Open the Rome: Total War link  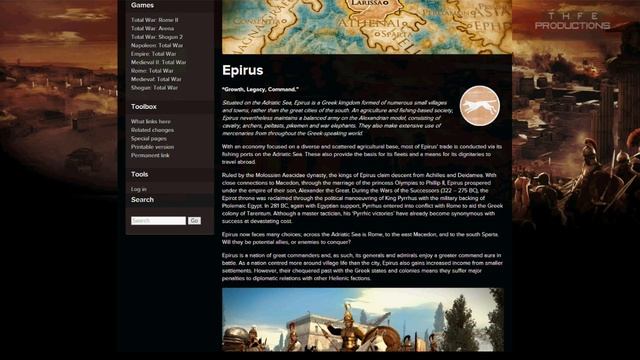(152, 71)
